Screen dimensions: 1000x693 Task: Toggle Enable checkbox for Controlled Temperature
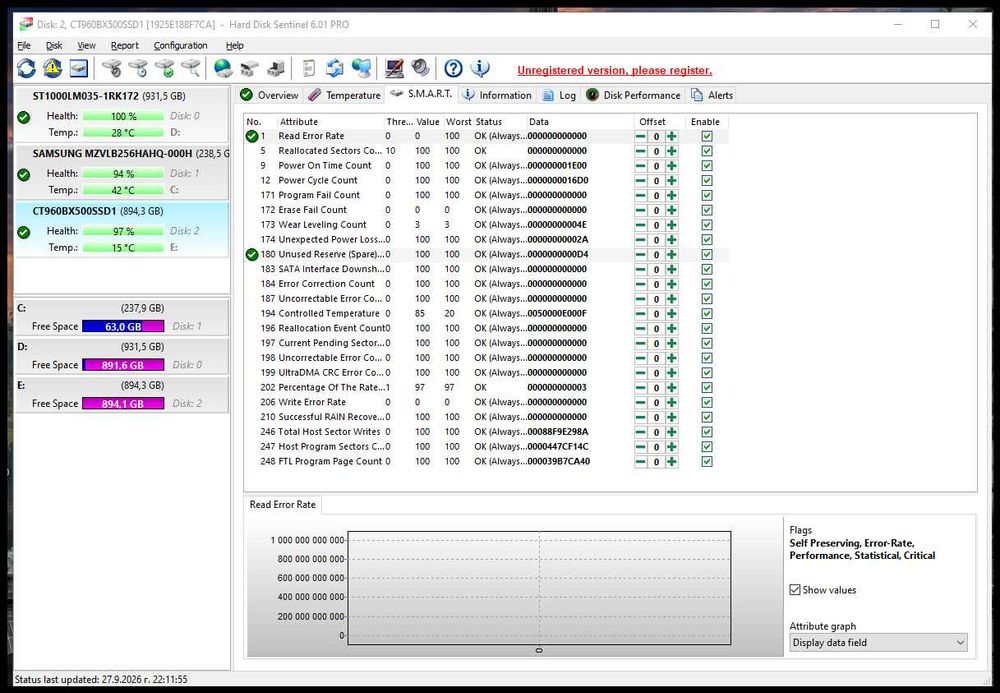click(x=707, y=314)
